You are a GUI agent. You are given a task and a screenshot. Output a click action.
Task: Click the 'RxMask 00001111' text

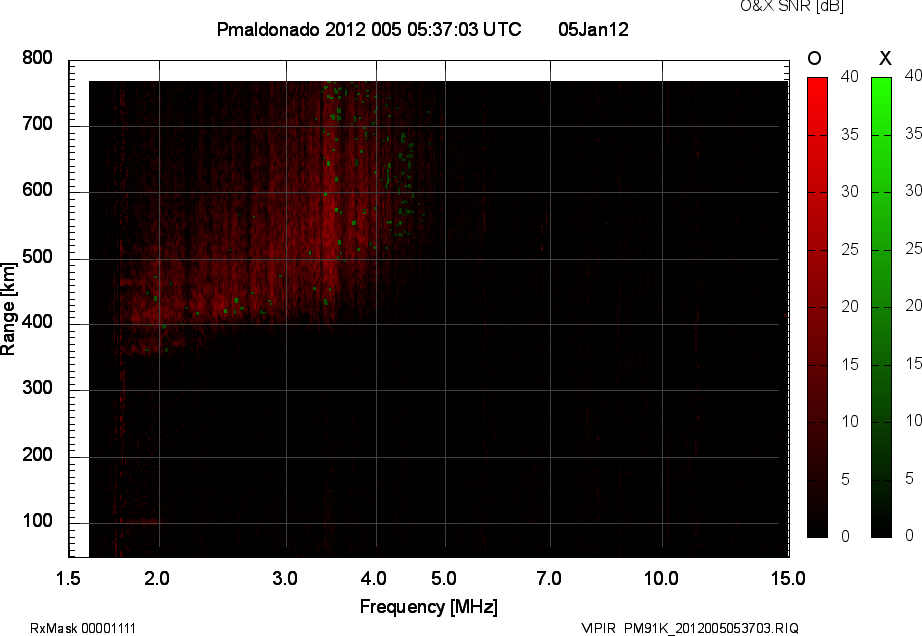(x=83, y=628)
